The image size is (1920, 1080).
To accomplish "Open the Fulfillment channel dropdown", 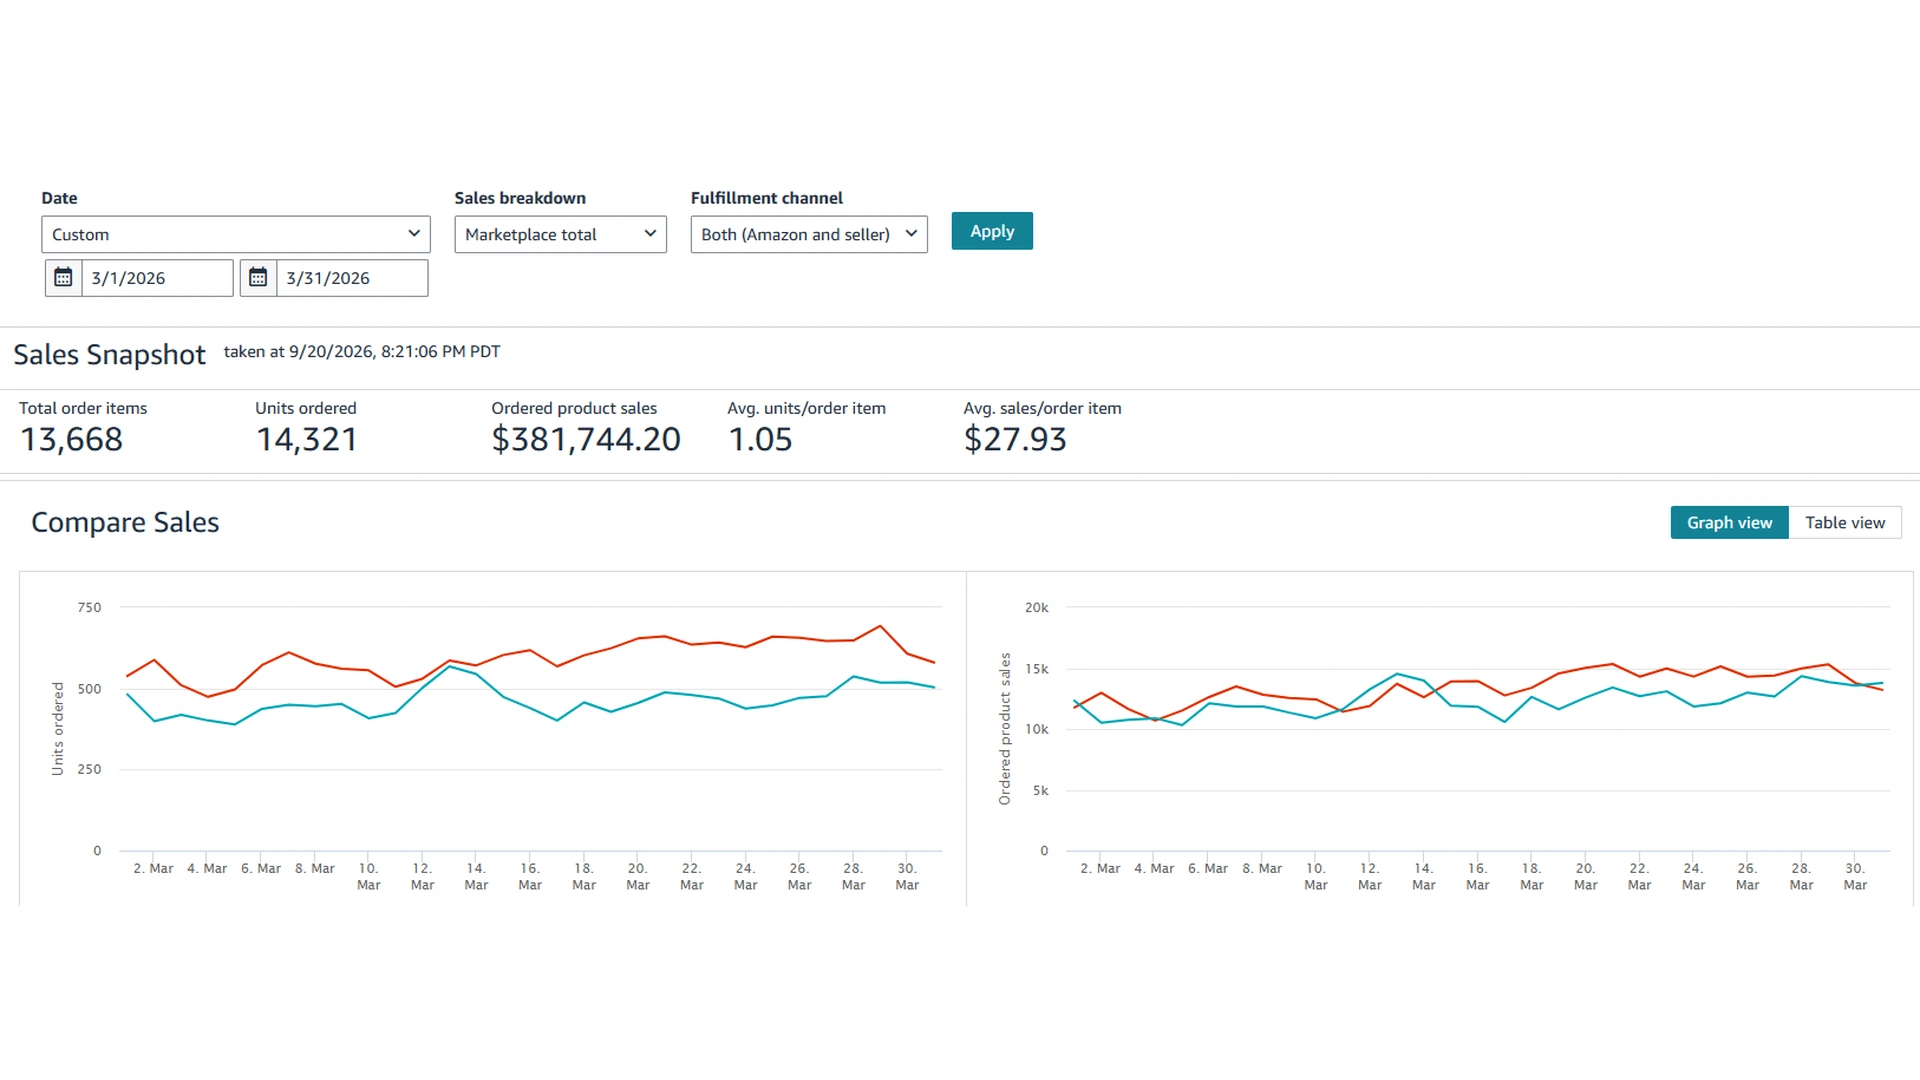I will [x=809, y=234].
